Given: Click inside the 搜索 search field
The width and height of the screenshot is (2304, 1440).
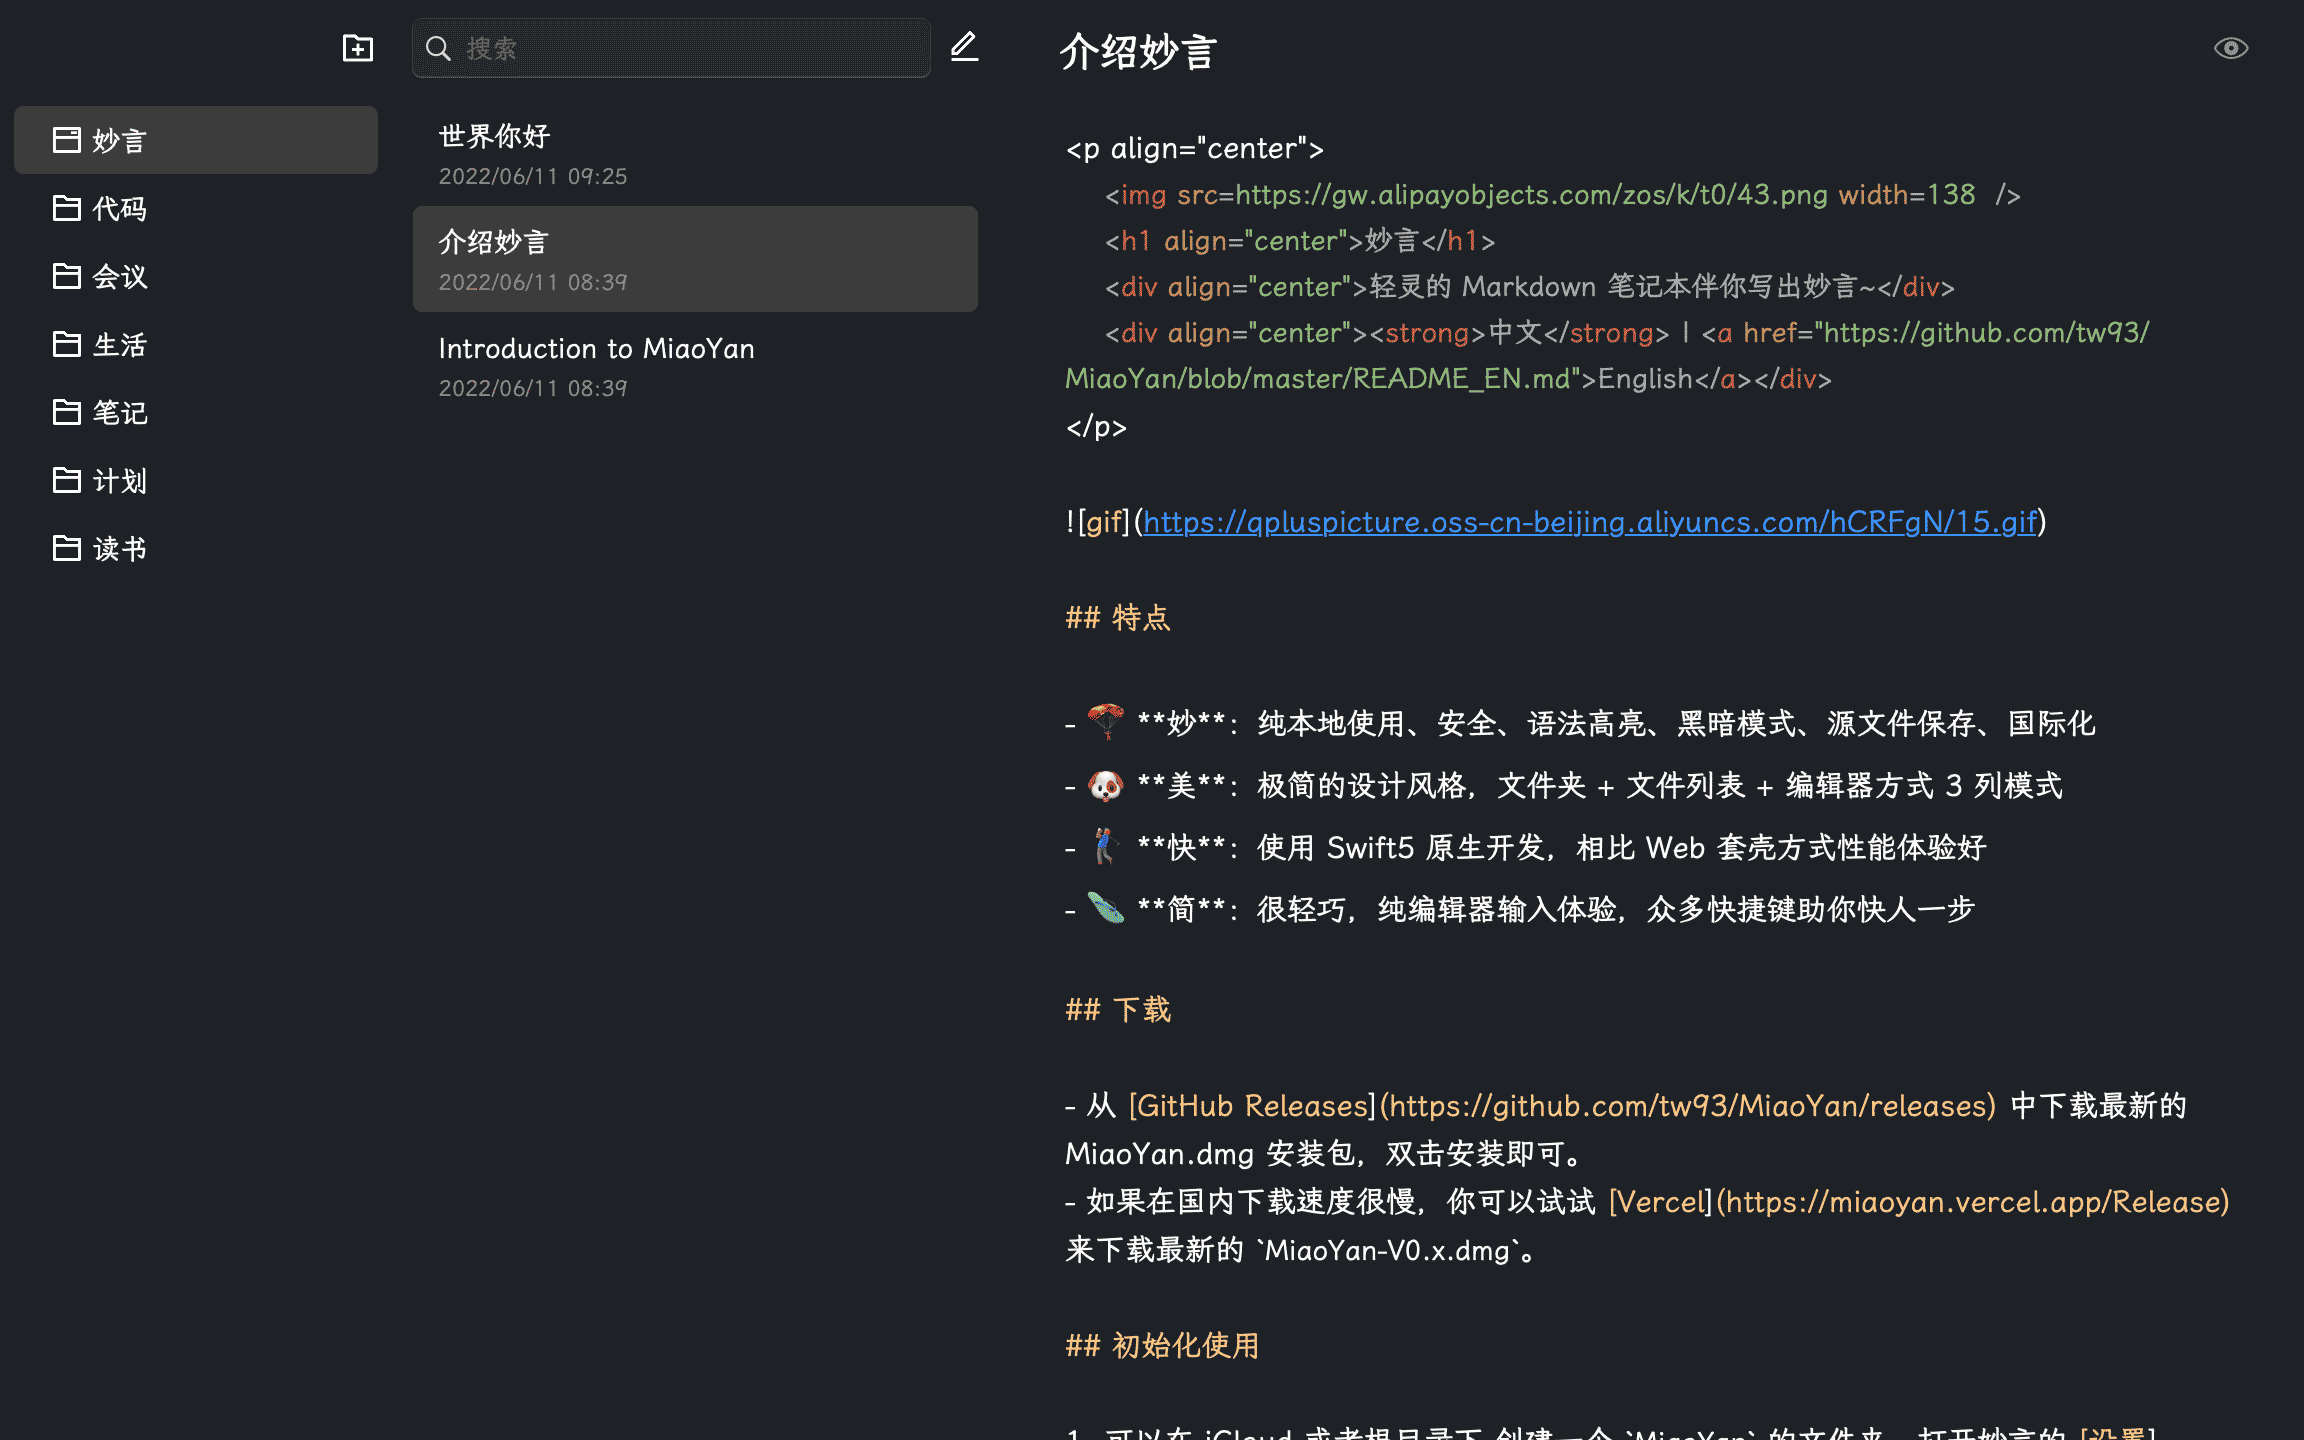Looking at the screenshot, I should (x=670, y=47).
